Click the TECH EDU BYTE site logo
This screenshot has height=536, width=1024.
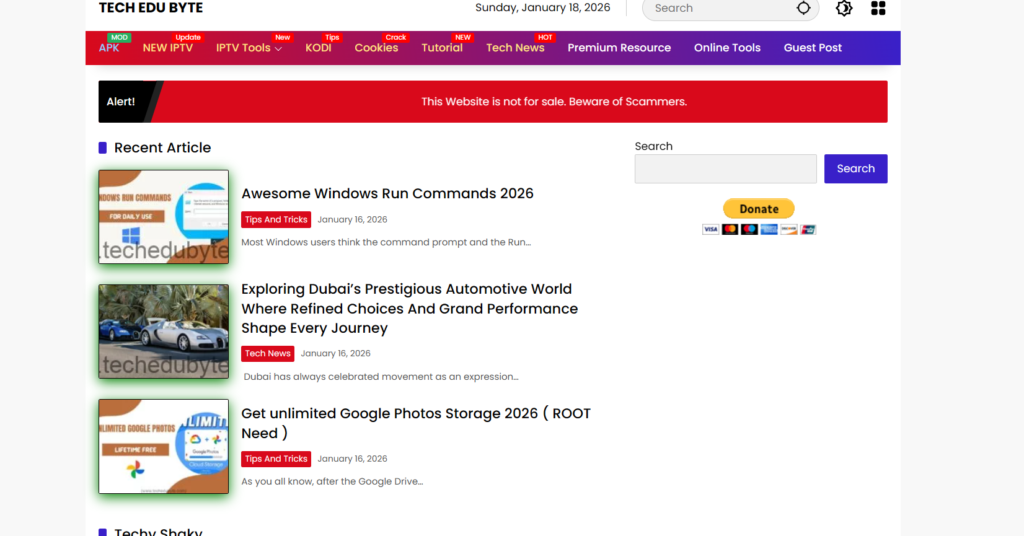(x=151, y=8)
